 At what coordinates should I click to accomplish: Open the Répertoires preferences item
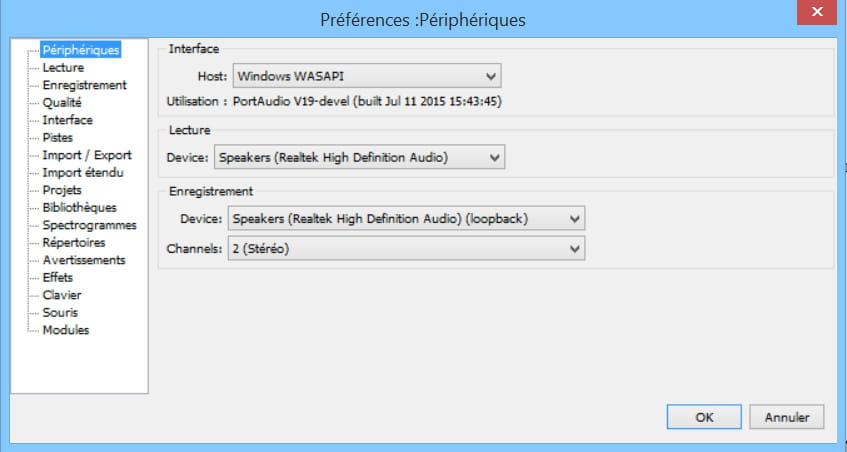[73, 242]
